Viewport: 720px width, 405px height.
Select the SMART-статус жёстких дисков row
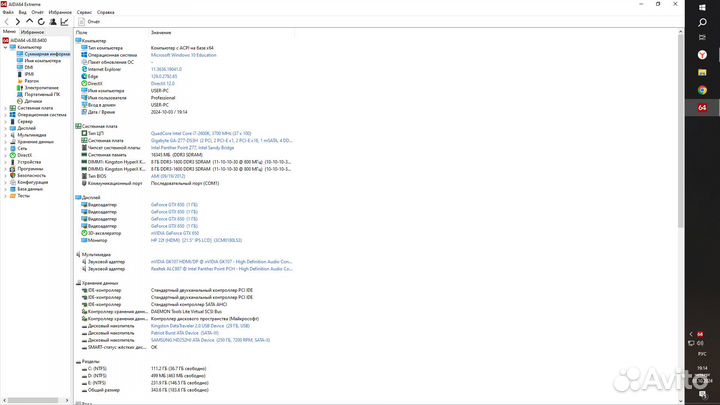(x=184, y=347)
